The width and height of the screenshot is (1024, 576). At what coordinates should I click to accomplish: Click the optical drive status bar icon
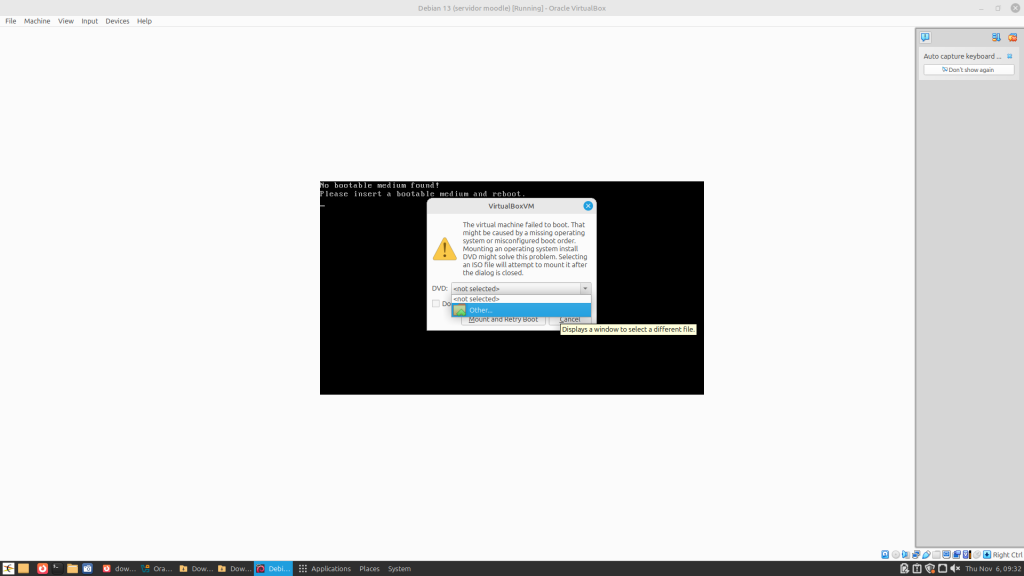coord(895,554)
